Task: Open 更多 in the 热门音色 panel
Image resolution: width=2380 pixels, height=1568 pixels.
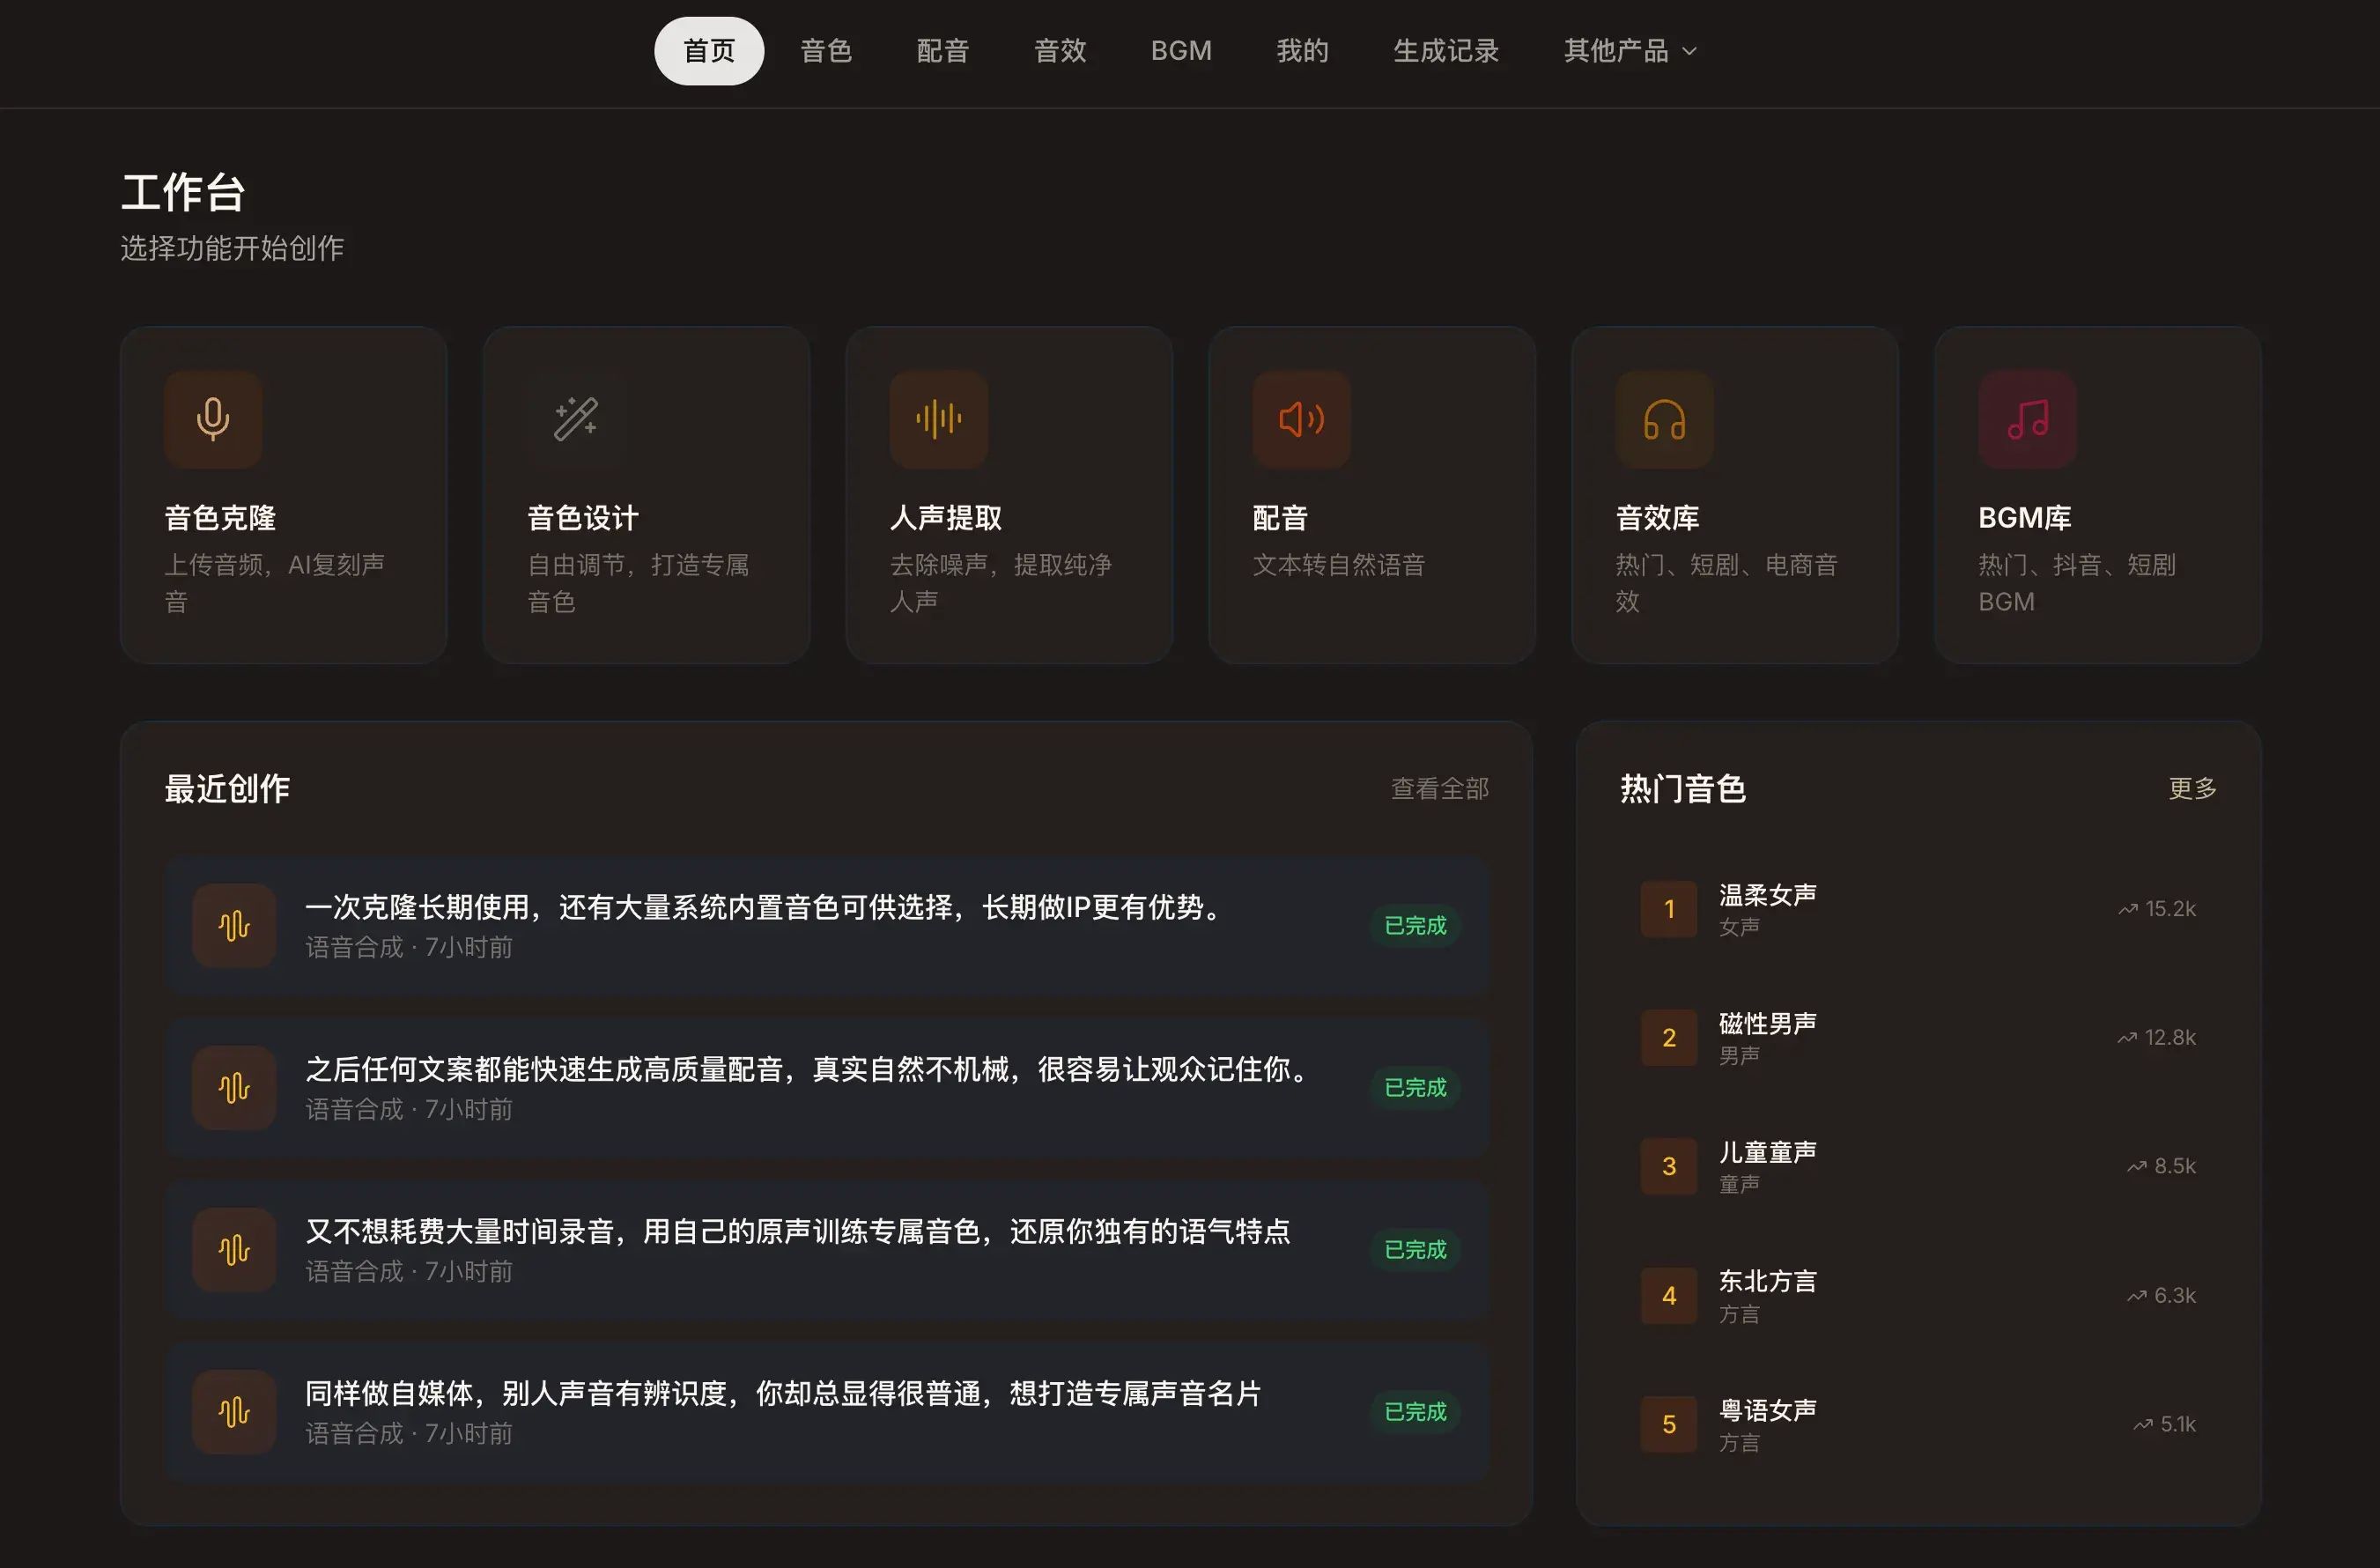Action: (x=2192, y=789)
